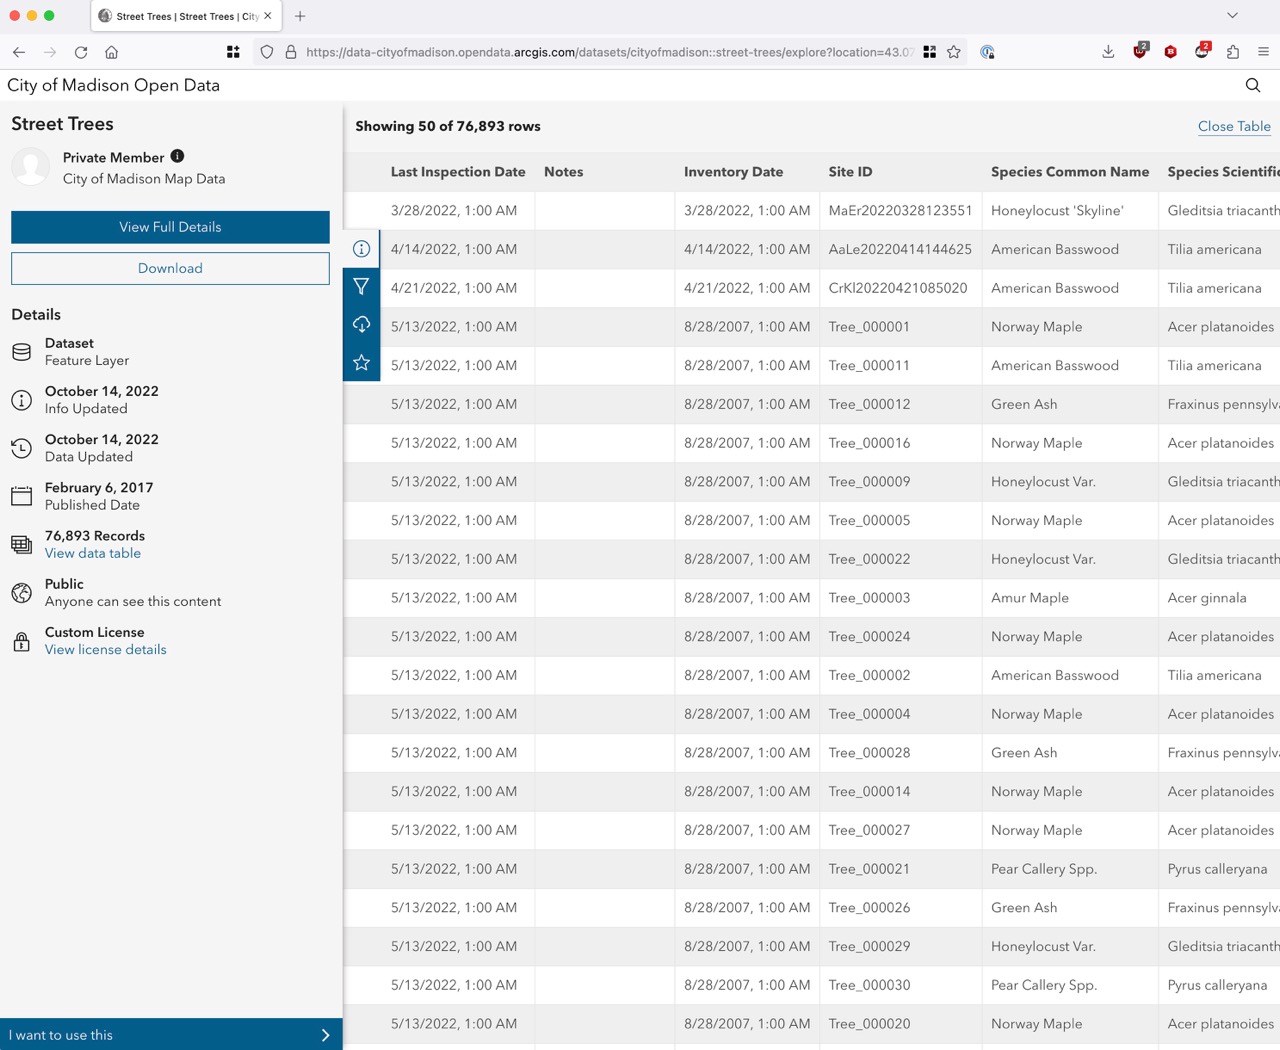The width and height of the screenshot is (1280, 1050).
Task: Select Tree_000020 cell
Action: click(x=901, y=1024)
